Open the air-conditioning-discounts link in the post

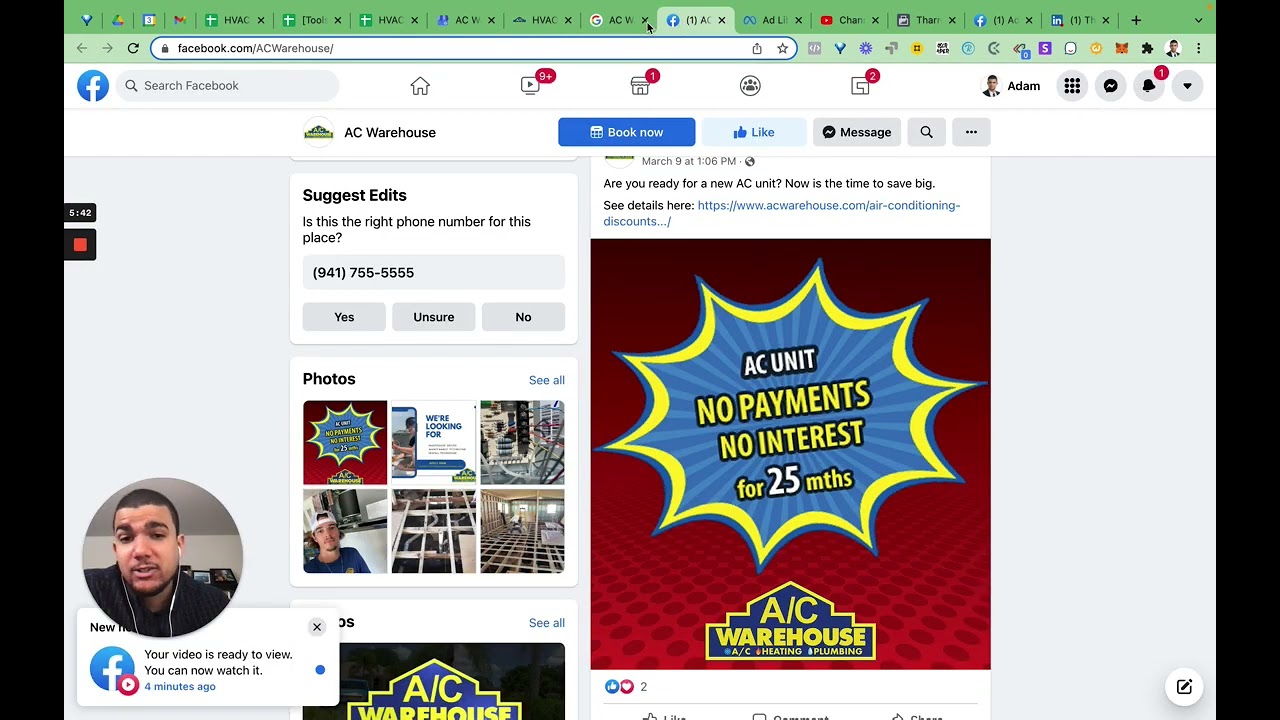782,213
